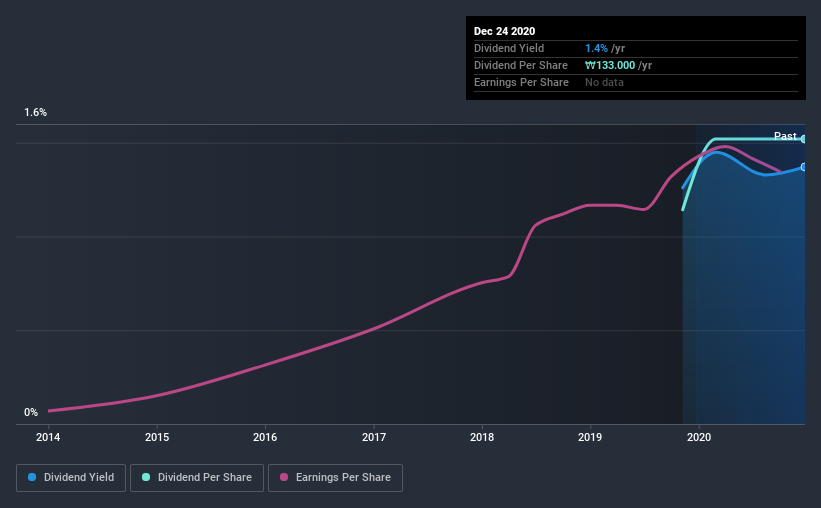Screen dimensions: 821x508
Task: Click the pink Earnings Per Share legend dot
Action: [x=284, y=477]
